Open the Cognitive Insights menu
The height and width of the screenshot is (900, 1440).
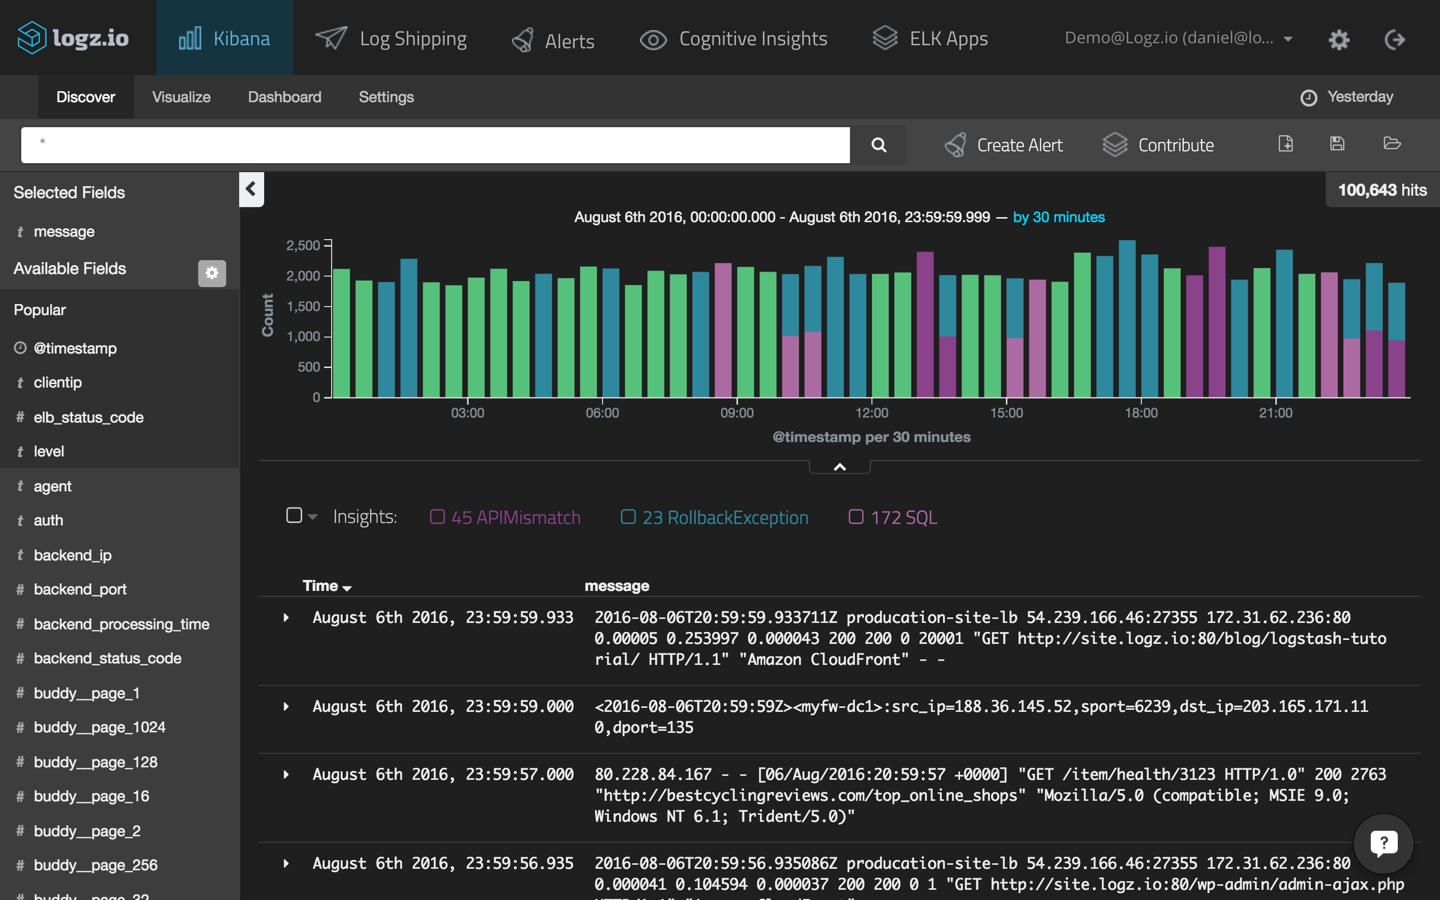coord(734,38)
